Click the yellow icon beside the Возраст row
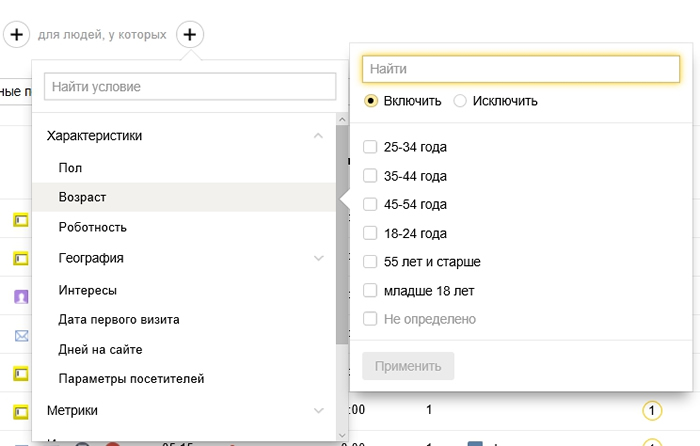The width and height of the screenshot is (700, 446). point(21,219)
